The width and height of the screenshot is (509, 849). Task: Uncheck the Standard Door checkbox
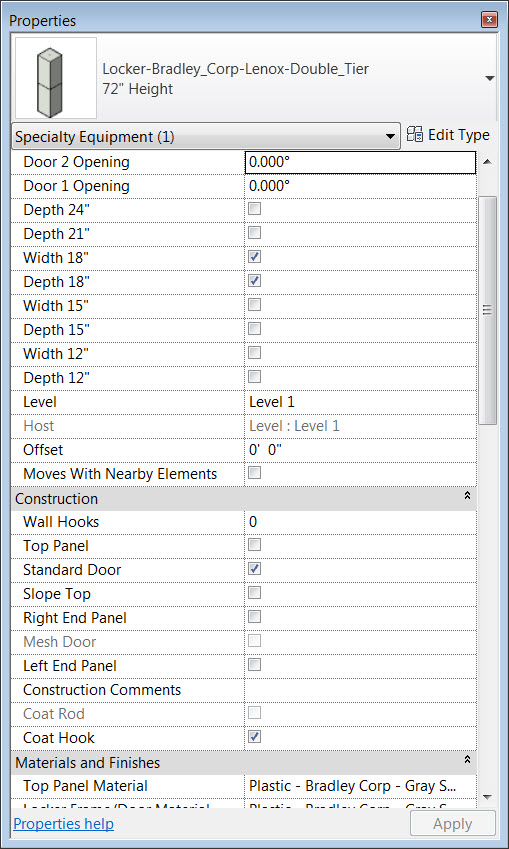click(x=254, y=569)
